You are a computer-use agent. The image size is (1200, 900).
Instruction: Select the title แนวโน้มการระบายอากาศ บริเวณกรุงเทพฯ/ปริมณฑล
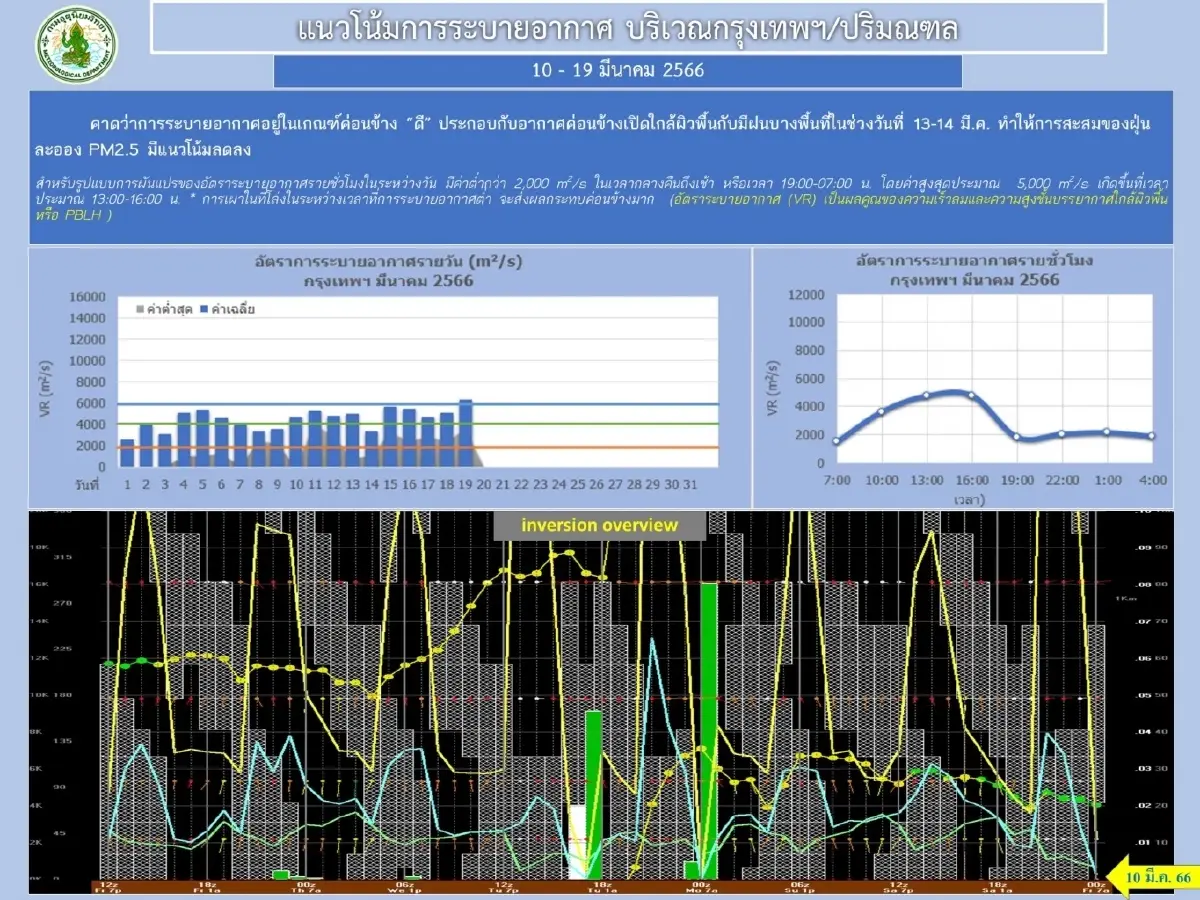(x=627, y=28)
